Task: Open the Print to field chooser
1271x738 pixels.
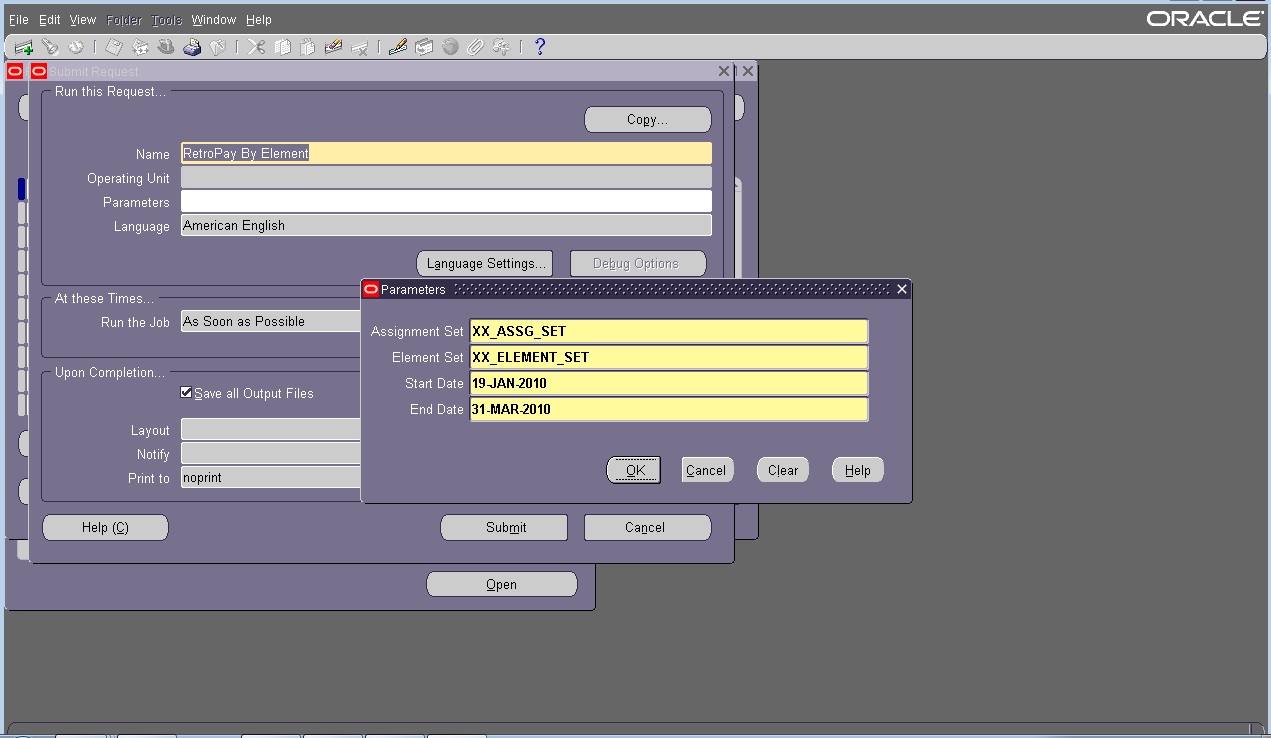Action: pos(270,478)
